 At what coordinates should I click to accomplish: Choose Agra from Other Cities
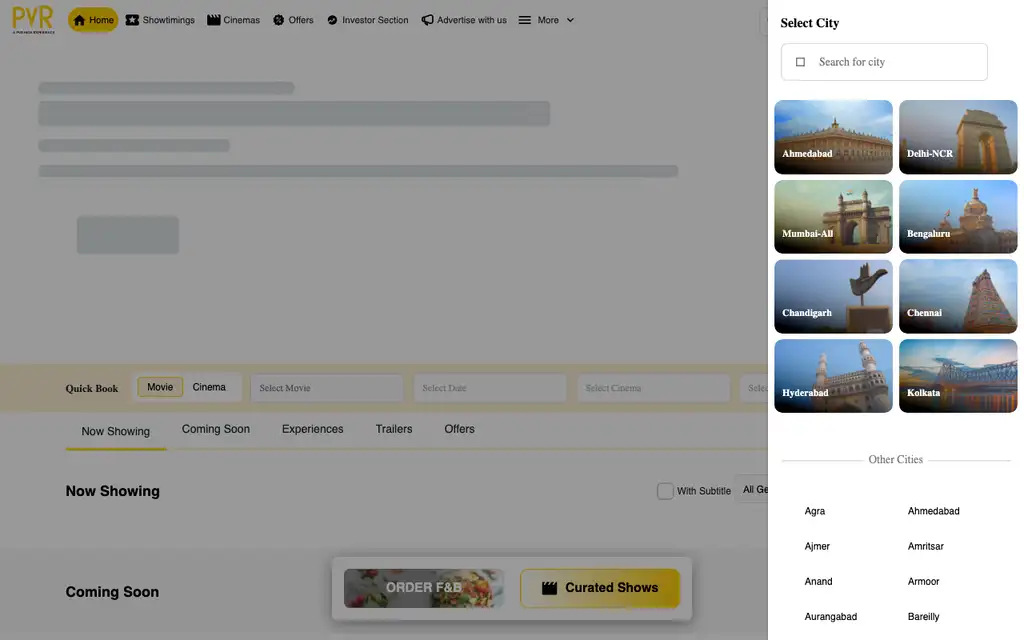click(x=814, y=511)
